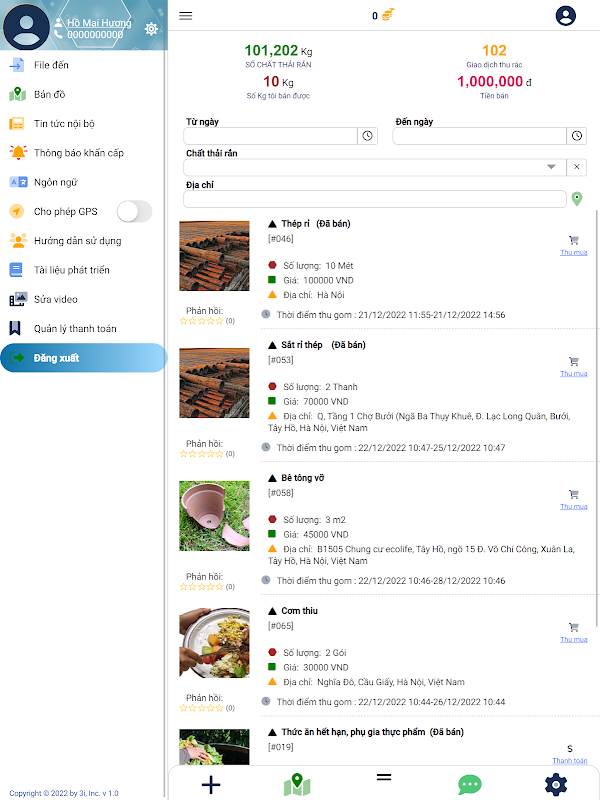Image resolution: width=600 pixels, height=800 pixels.
Task: Rate stars under Thép rỉ feedback
Action: 202,321
